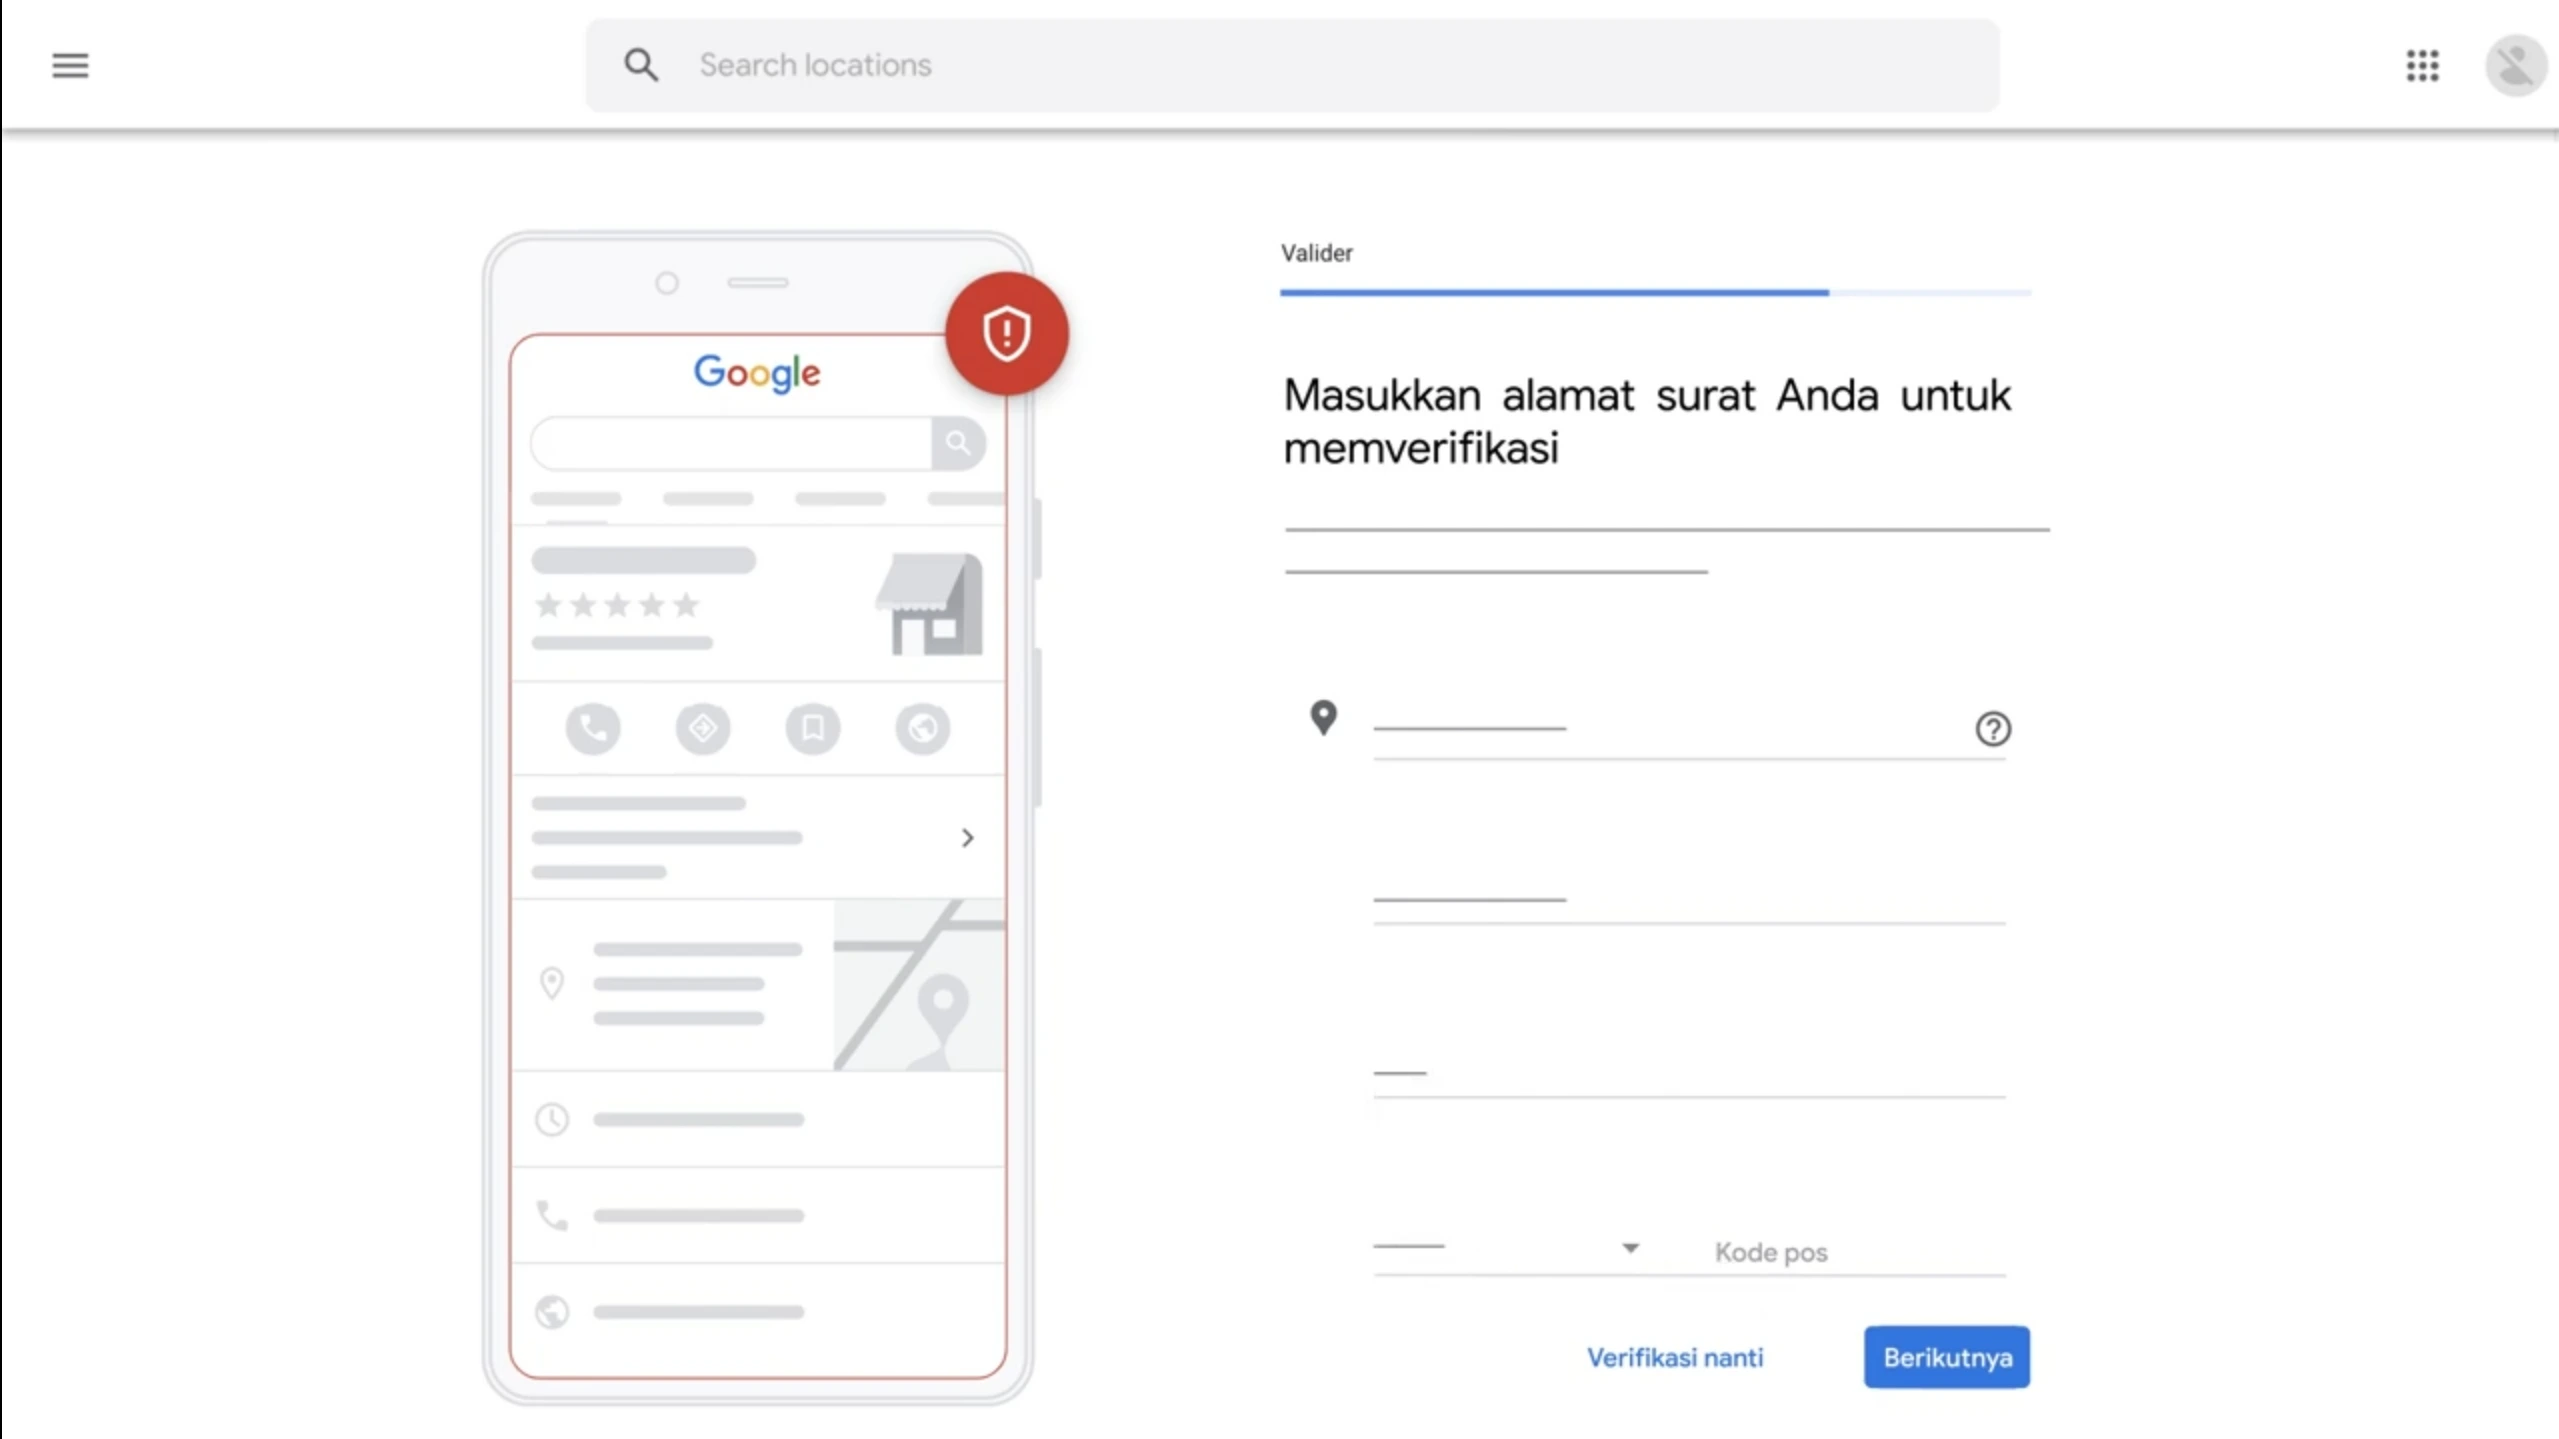
Task: Click the bookmark icon on the phone mockup
Action: [x=813, y=729]
